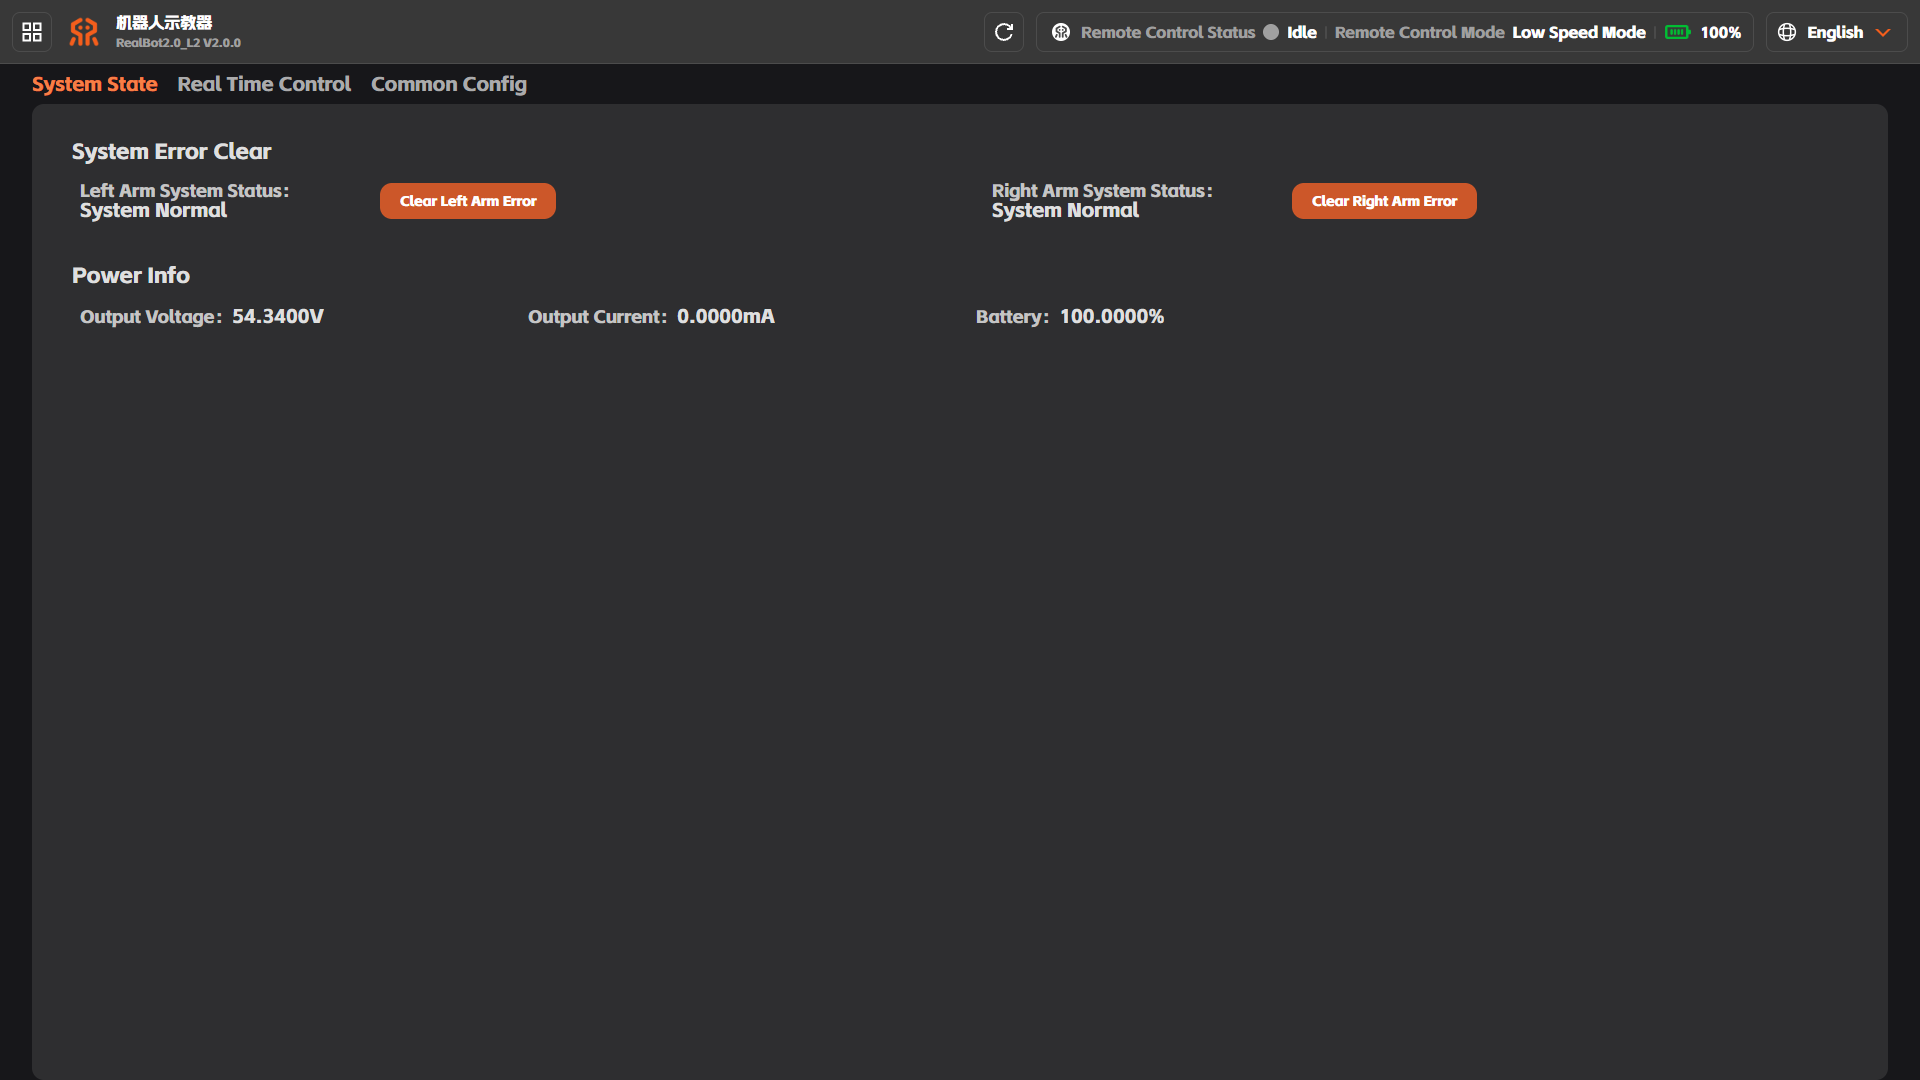This screenshot has width=1920, height=1080.
Task: Select the System State tab
Action: pos(95,84)
